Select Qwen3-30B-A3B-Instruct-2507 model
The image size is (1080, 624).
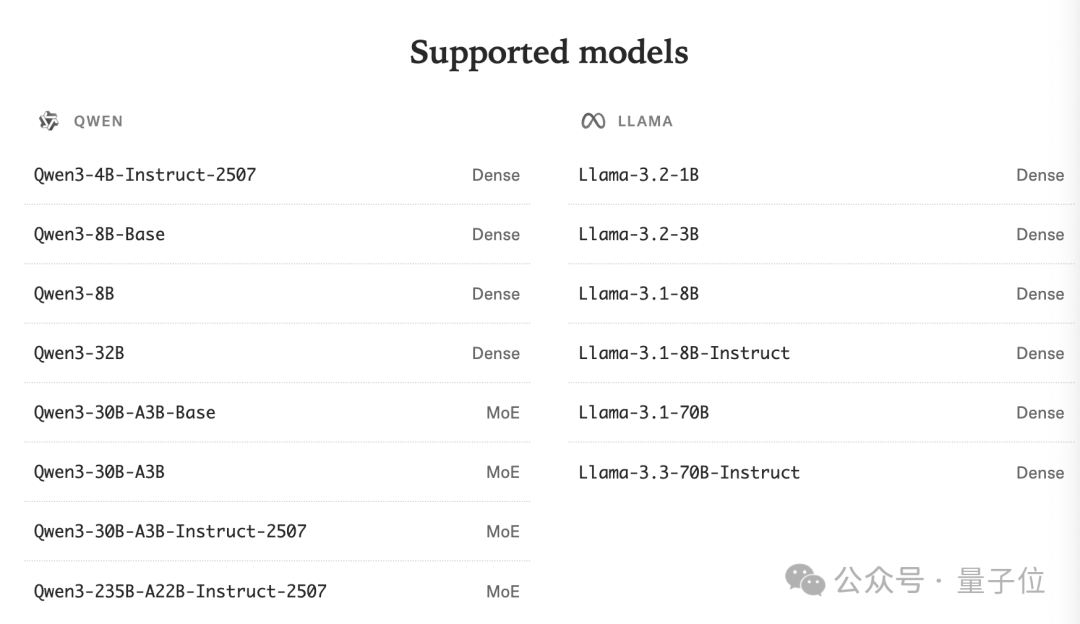pyautogui.click(x=170, y=531)
